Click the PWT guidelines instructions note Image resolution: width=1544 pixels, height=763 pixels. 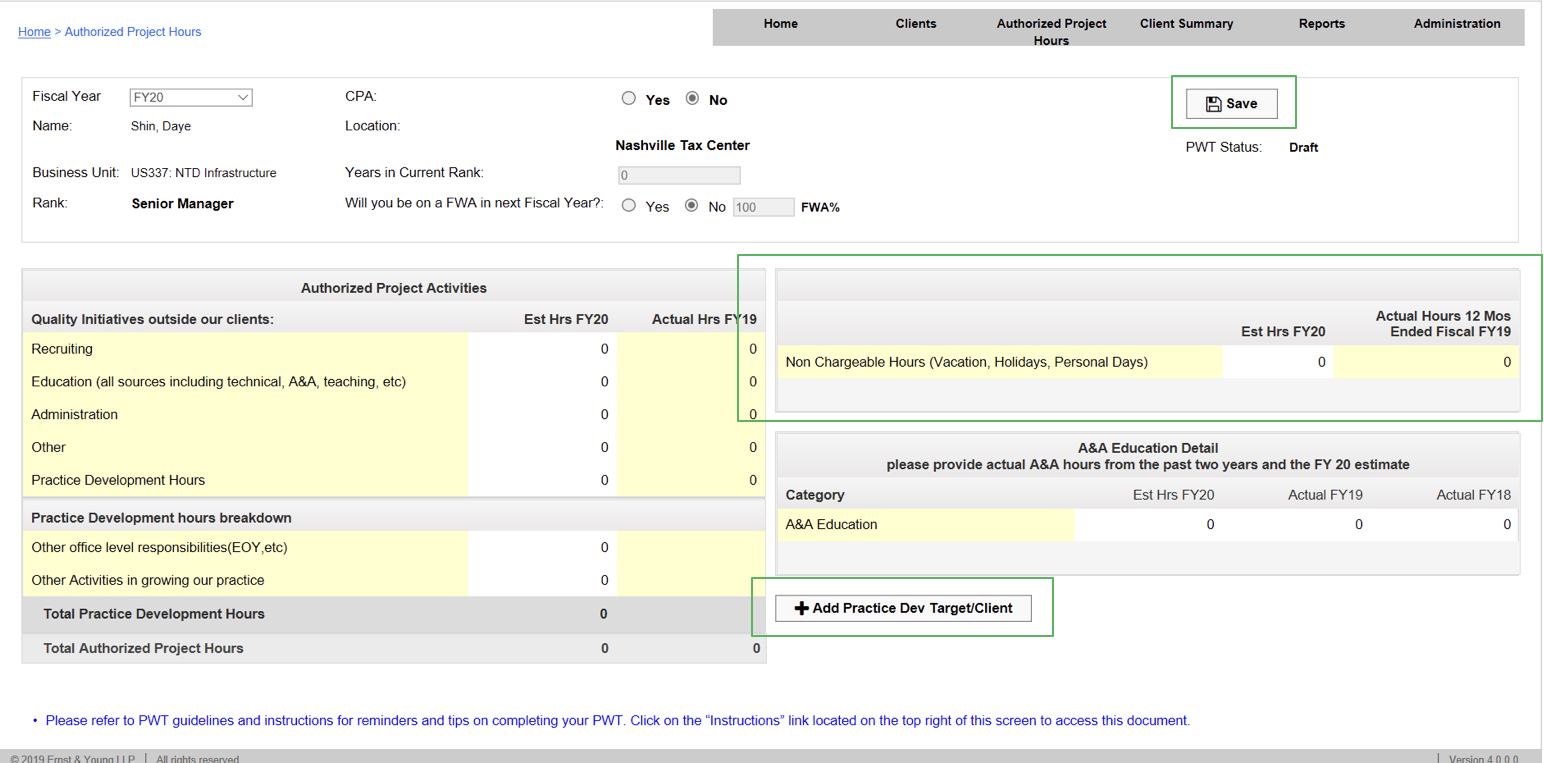(x=618, y=720)
